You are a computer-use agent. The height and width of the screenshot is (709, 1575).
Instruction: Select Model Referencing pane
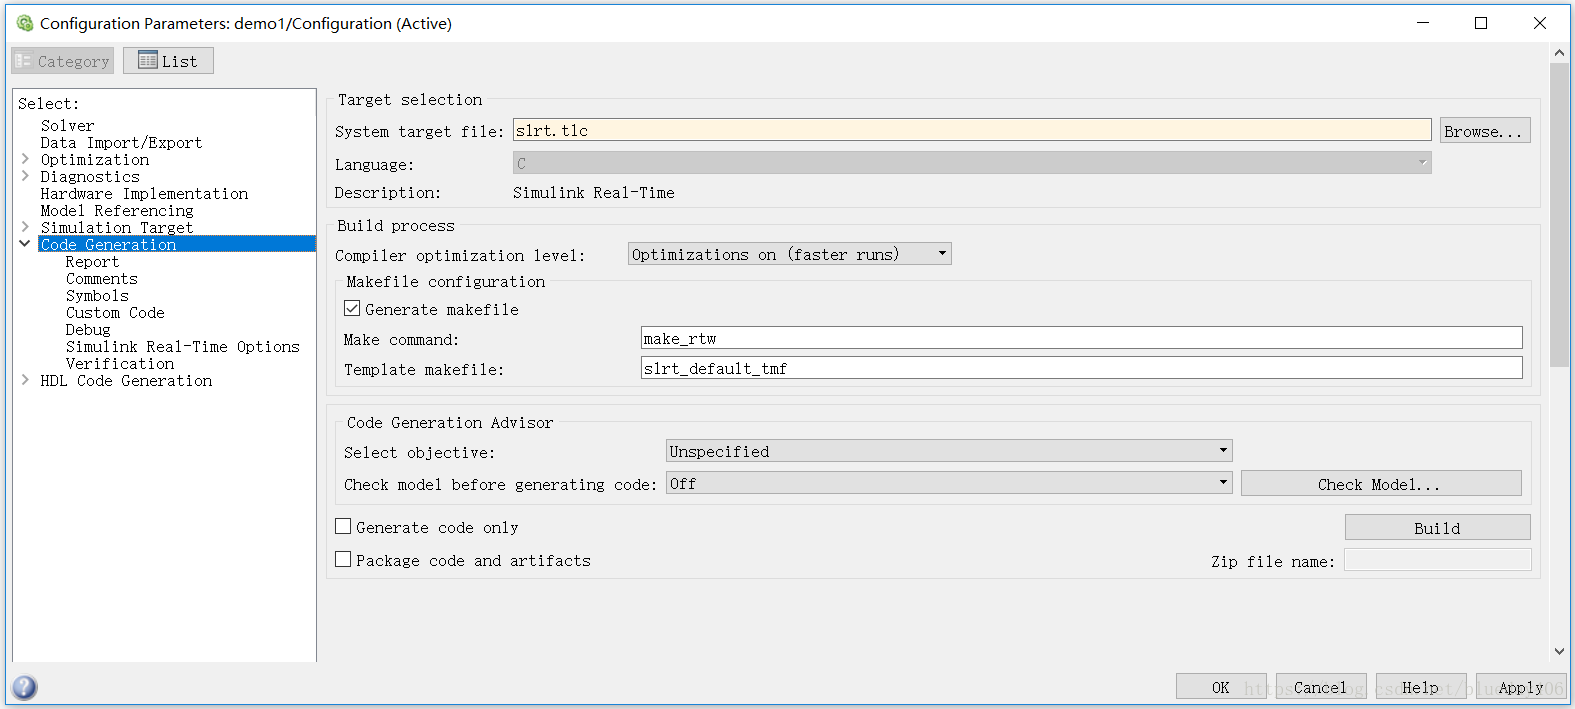pos(117,211)
